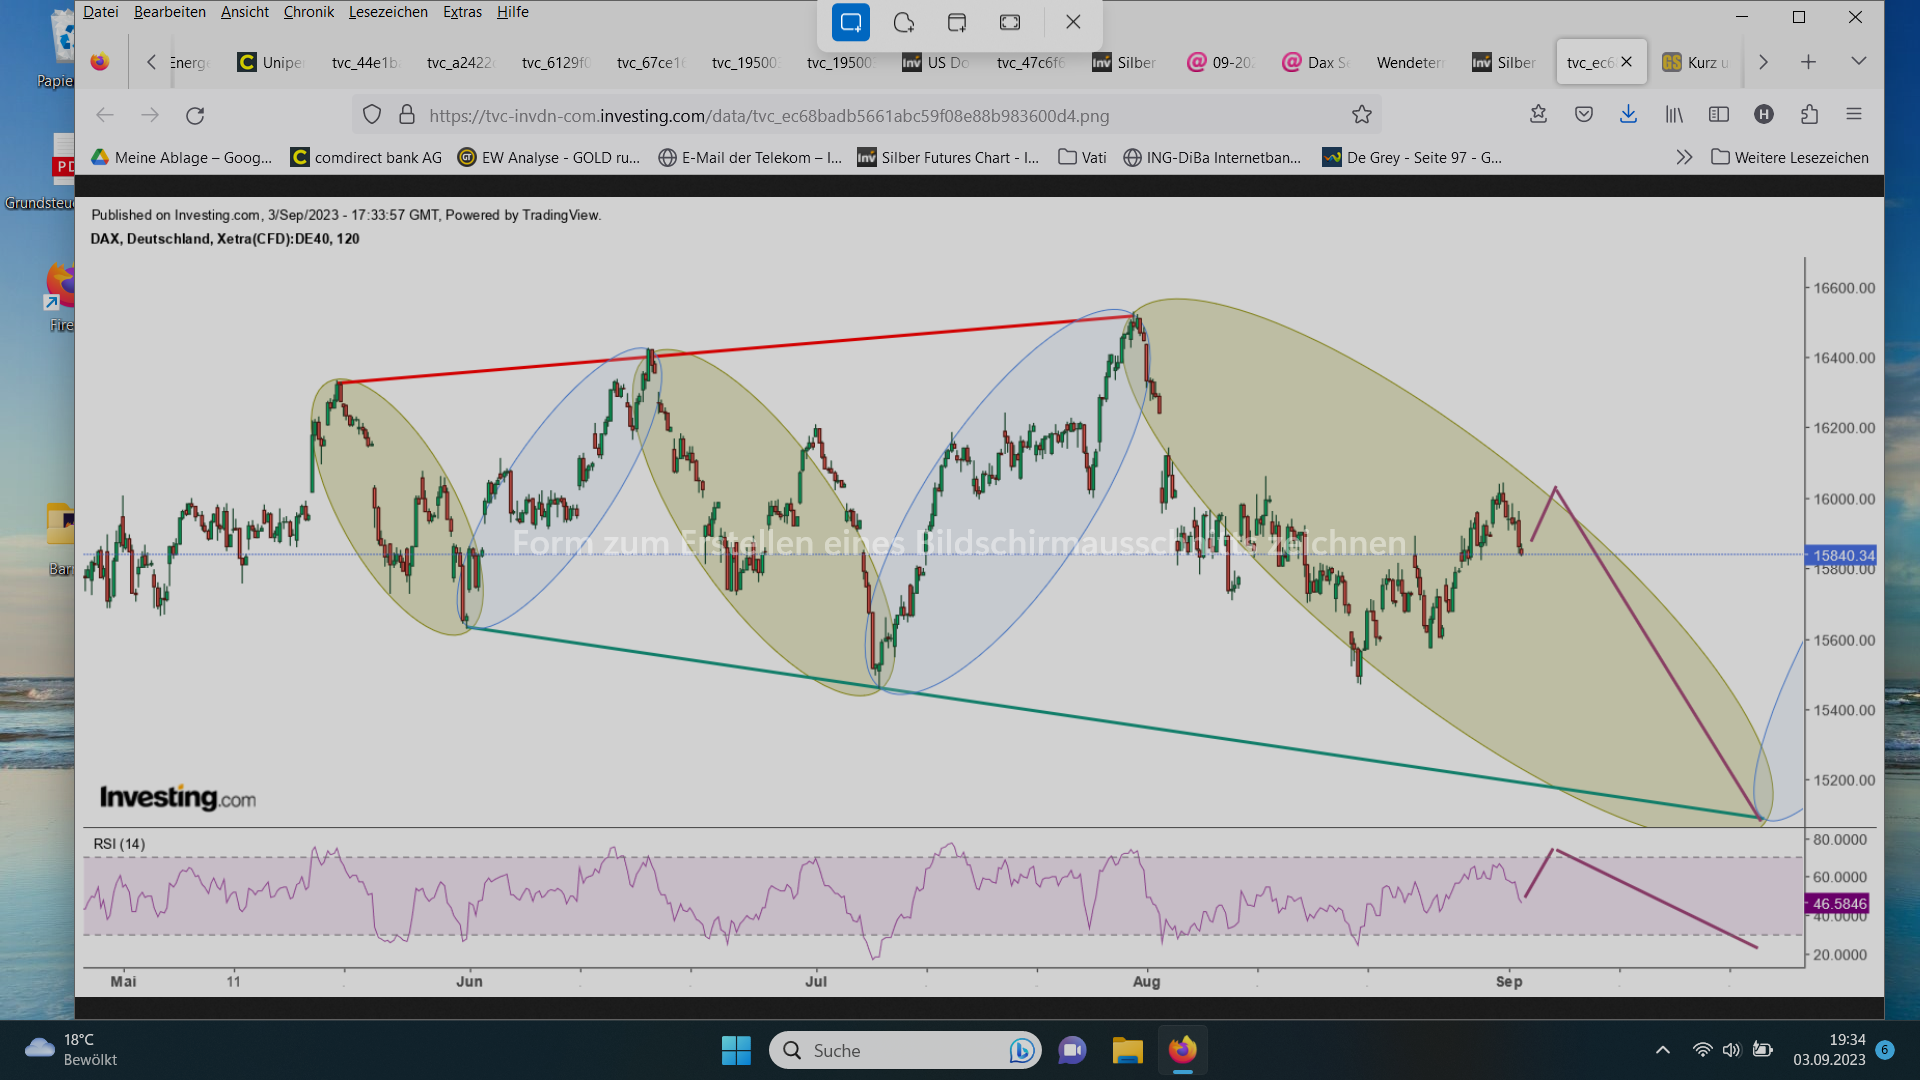Open the Firefox application menu
The height and width of the screenshot is (1080, 1920).
[1854, 115]
